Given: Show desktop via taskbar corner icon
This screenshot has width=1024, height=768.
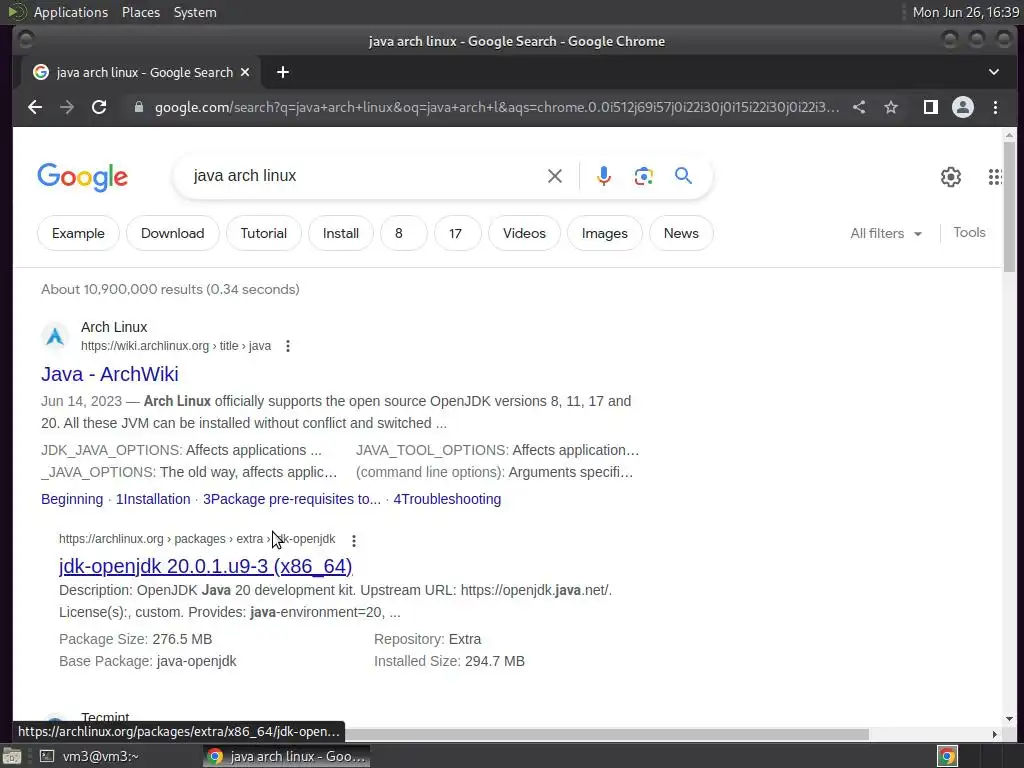Looking at the screenshot, I should point(12,756).
